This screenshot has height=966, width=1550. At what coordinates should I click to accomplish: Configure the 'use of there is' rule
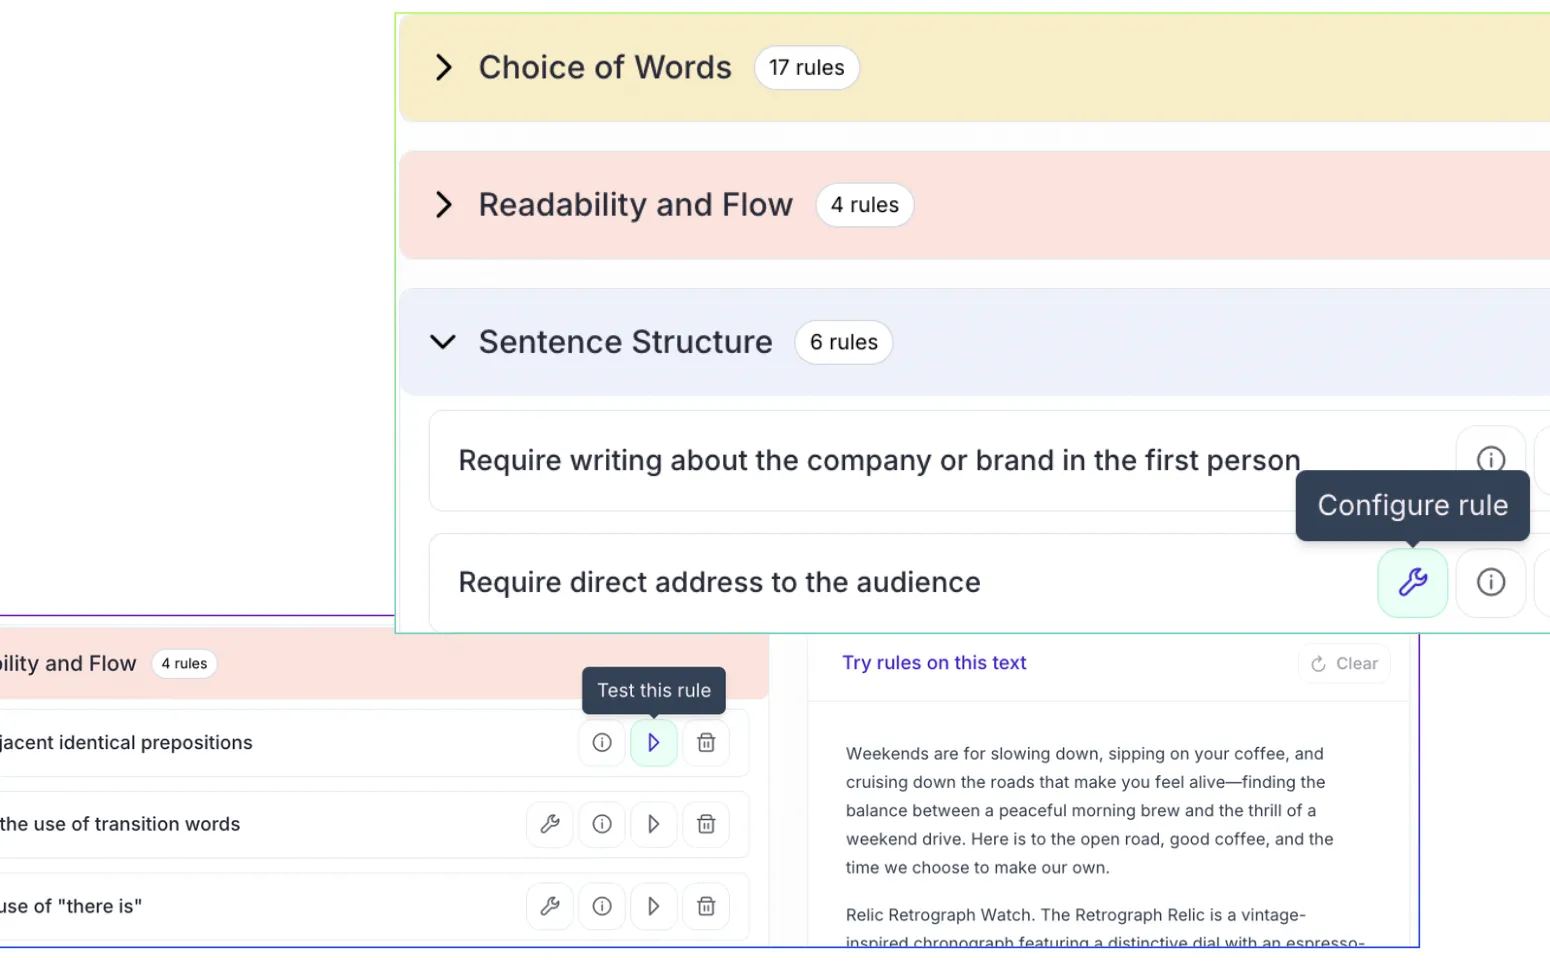pos(549,906)
